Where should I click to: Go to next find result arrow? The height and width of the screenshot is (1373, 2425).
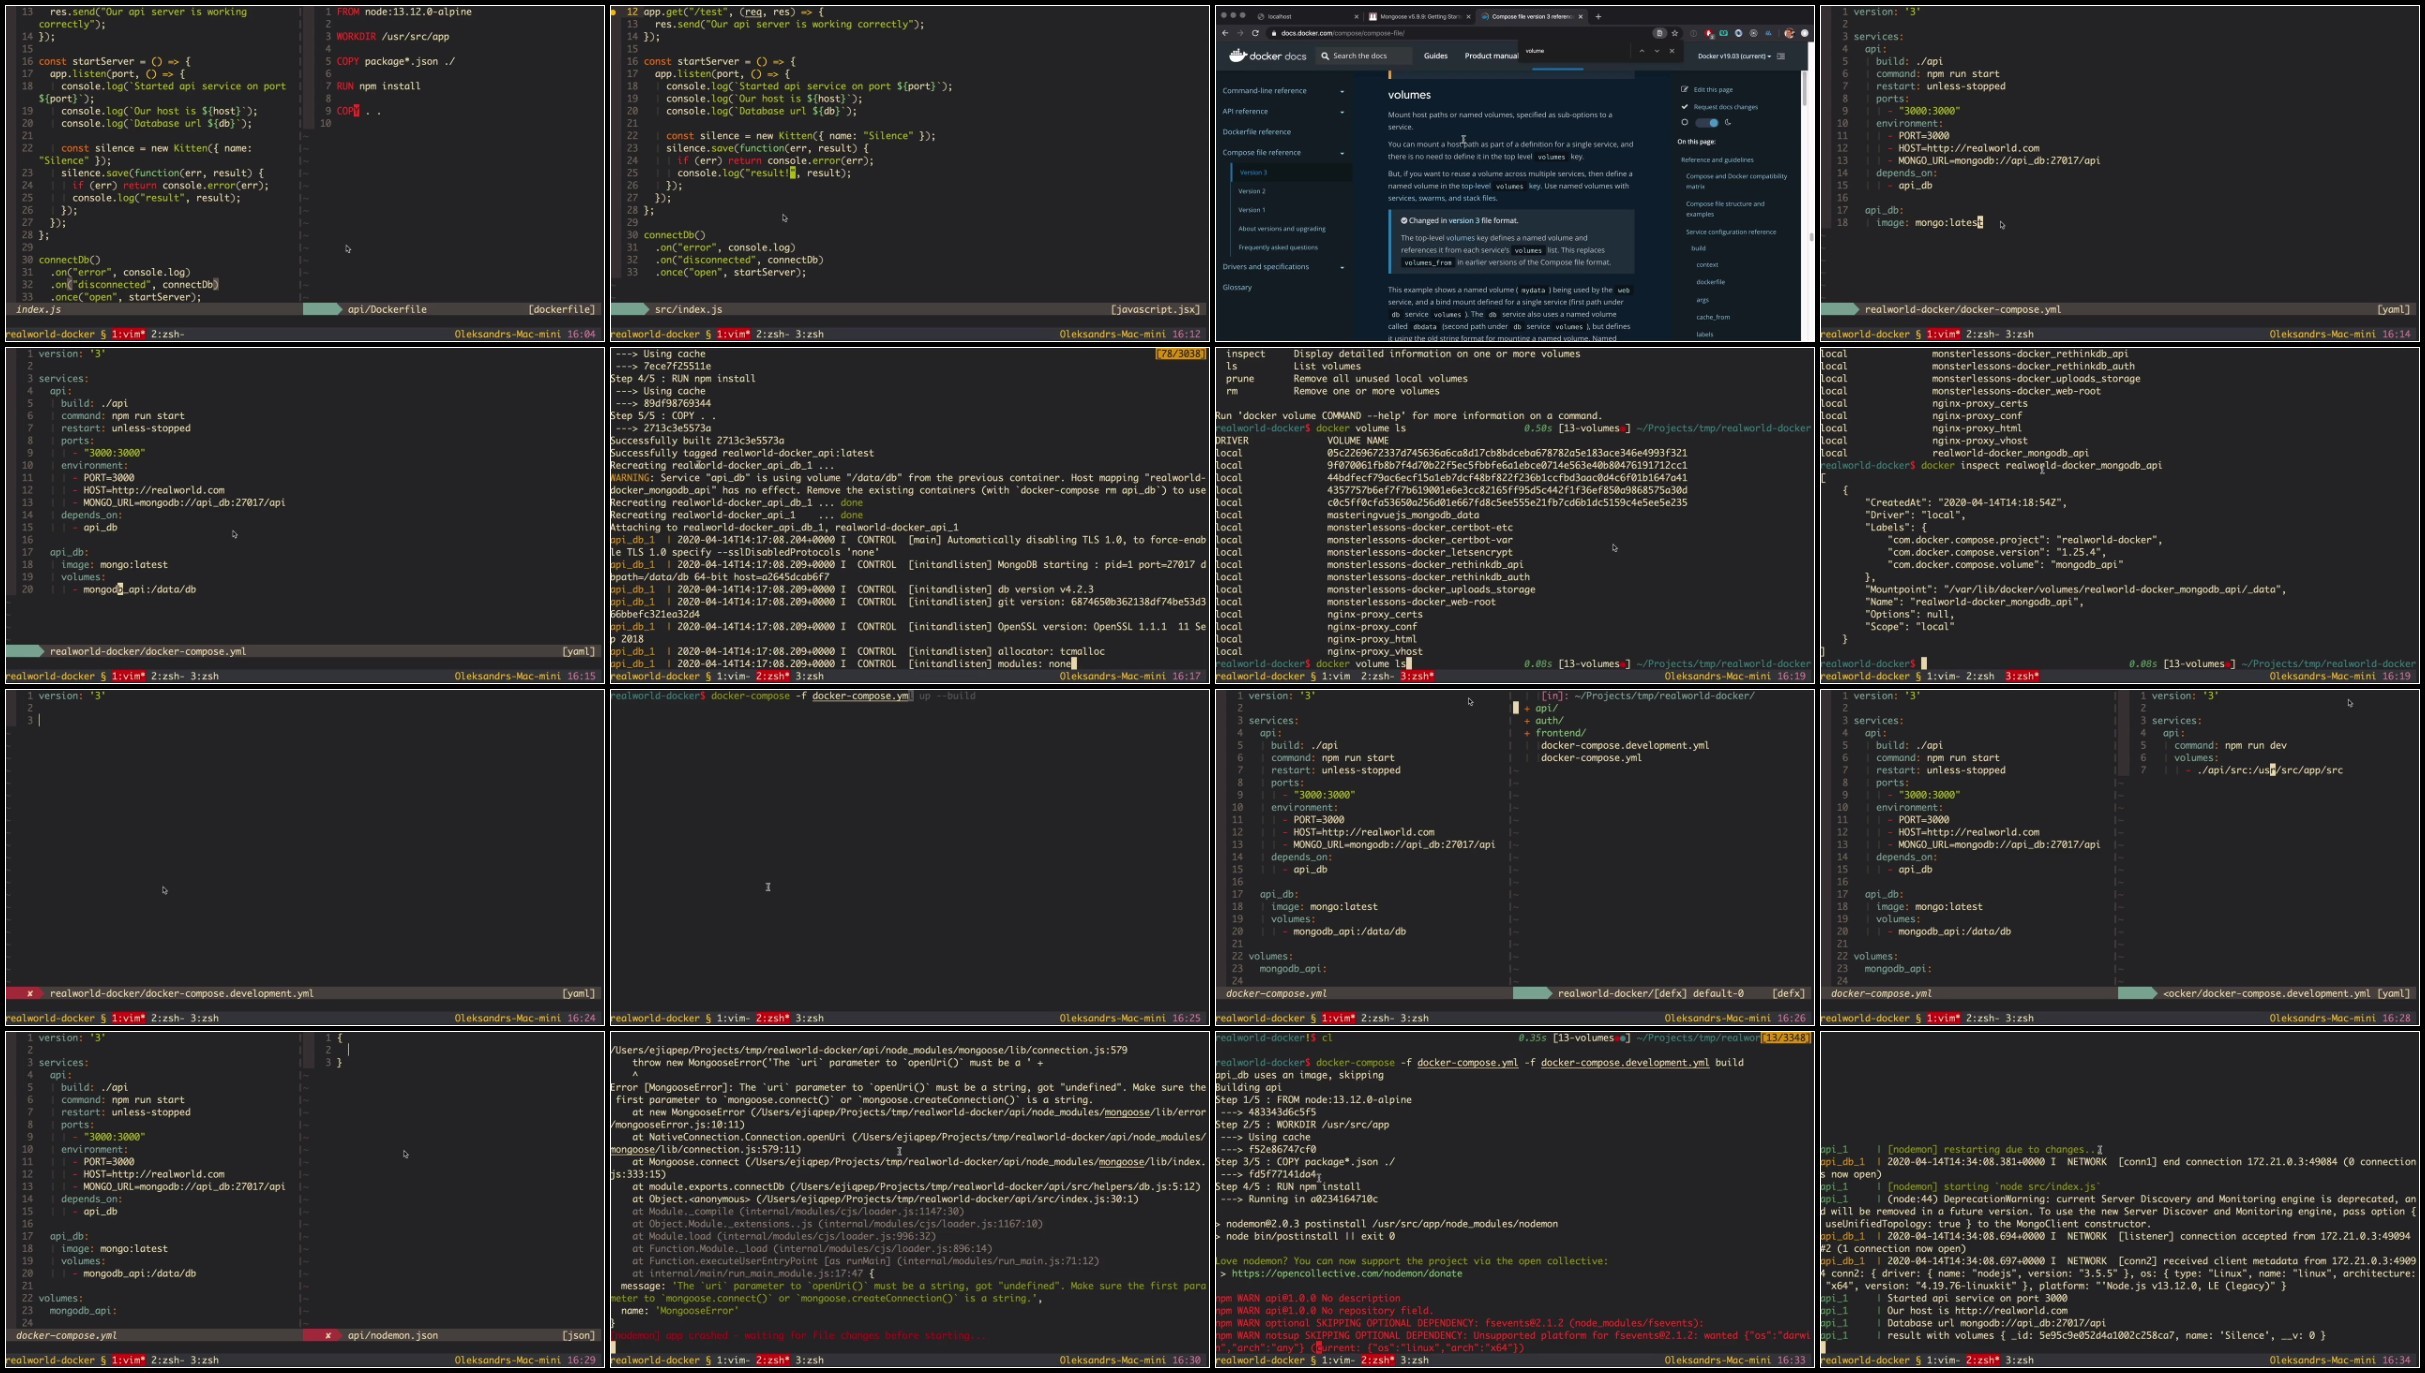1656,51
